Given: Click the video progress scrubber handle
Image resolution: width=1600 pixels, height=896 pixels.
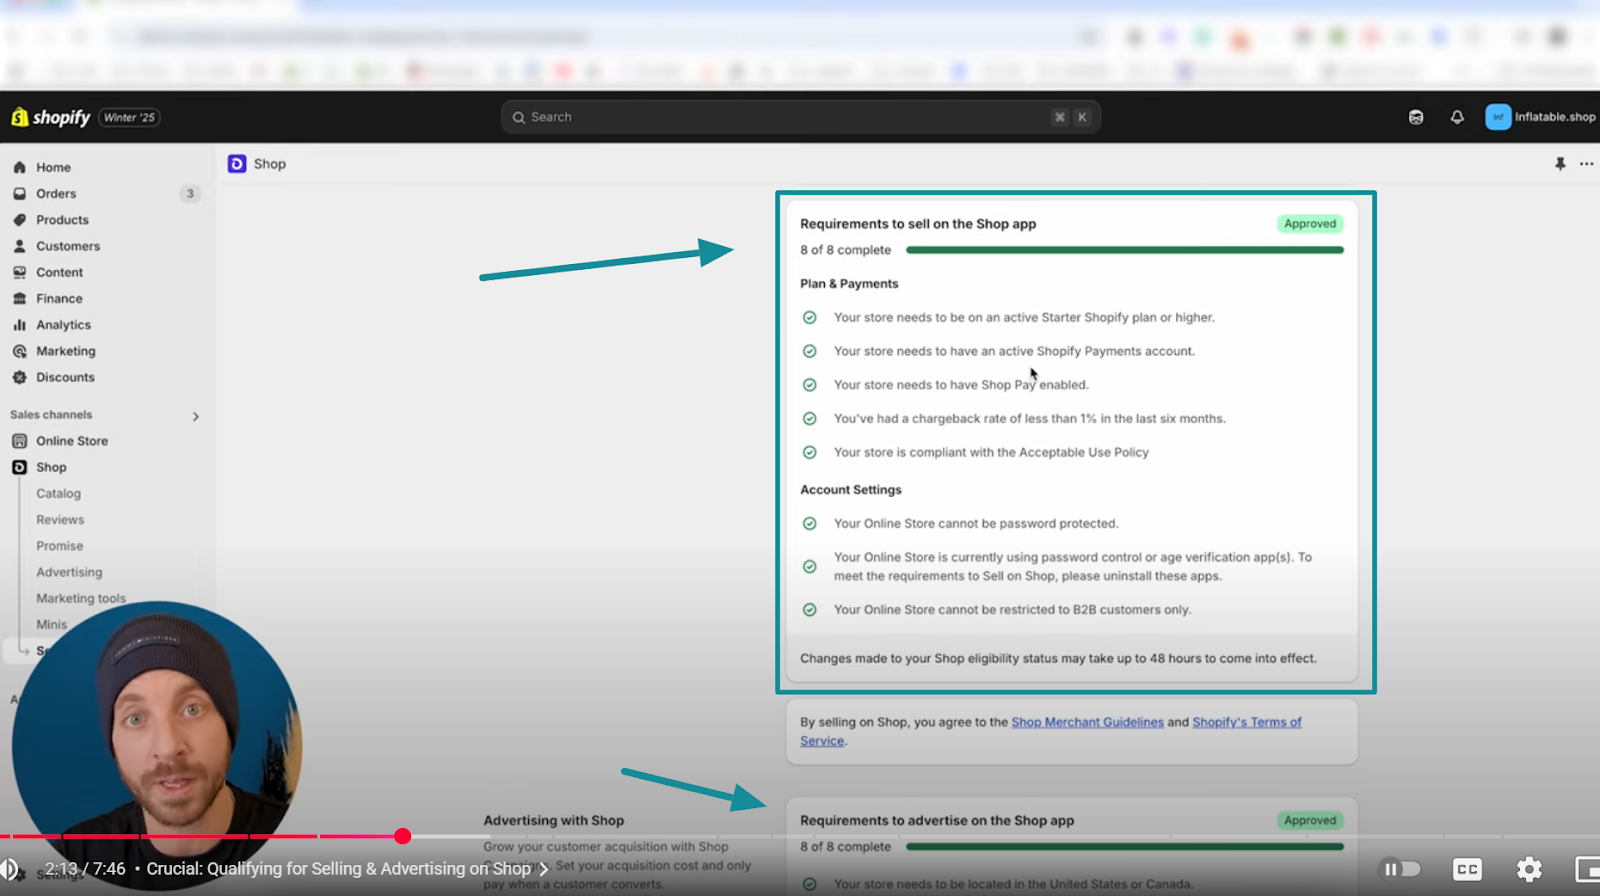Looking at the screenshot, I should (x=402, y=836).
